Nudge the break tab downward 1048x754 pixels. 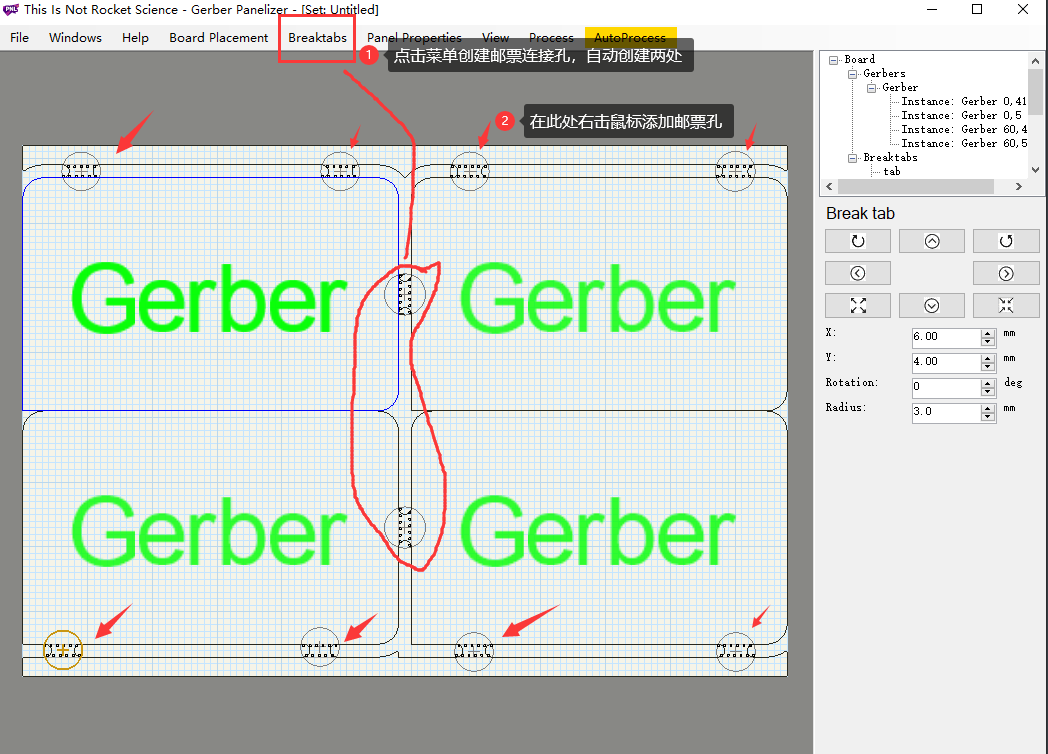[931, 305]
